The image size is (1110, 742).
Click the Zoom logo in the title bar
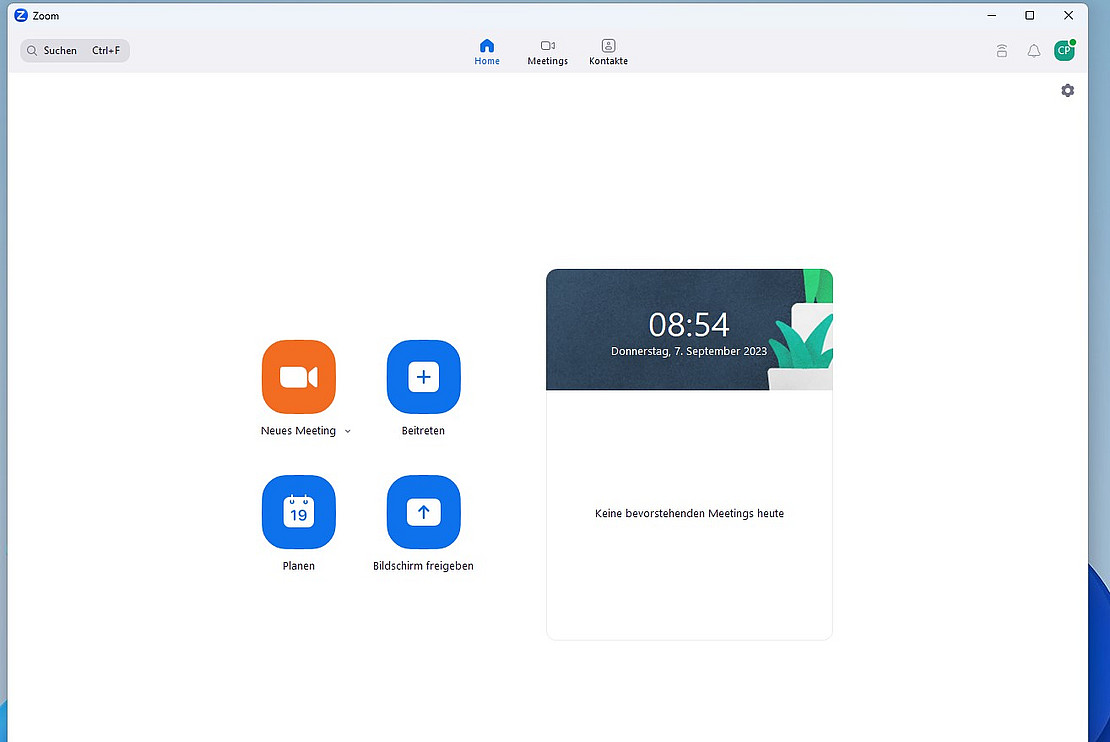click(21, 15)
